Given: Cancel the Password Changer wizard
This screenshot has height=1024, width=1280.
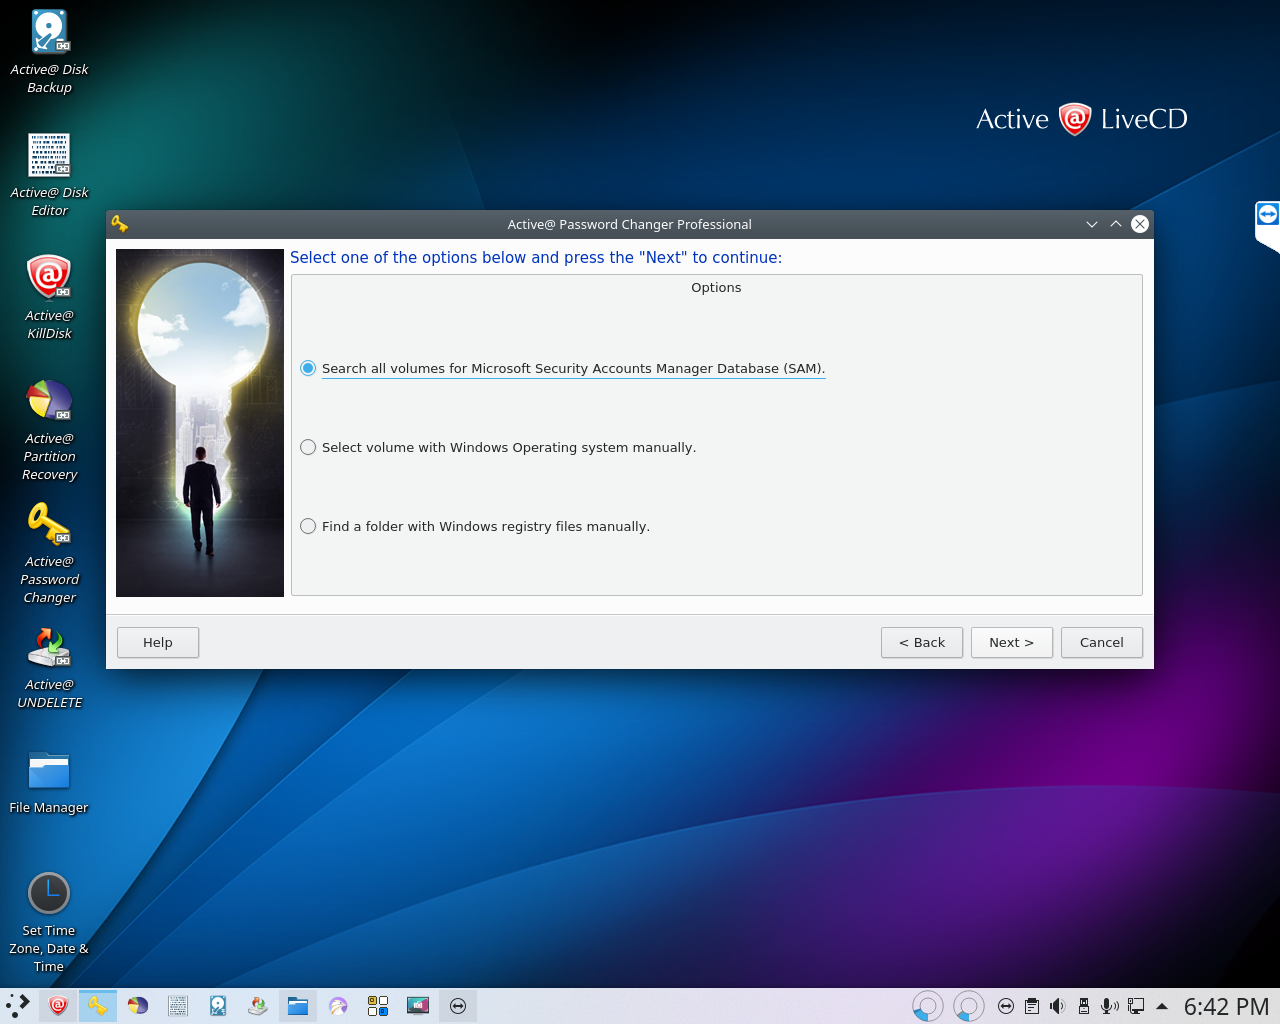Looking at the screenshot, I should point(1102,642).
